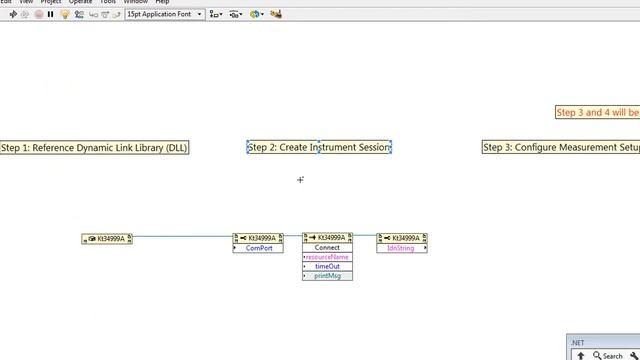Open the Tools menu
This screenshot has height=360, width=640.
click(108, 2)
